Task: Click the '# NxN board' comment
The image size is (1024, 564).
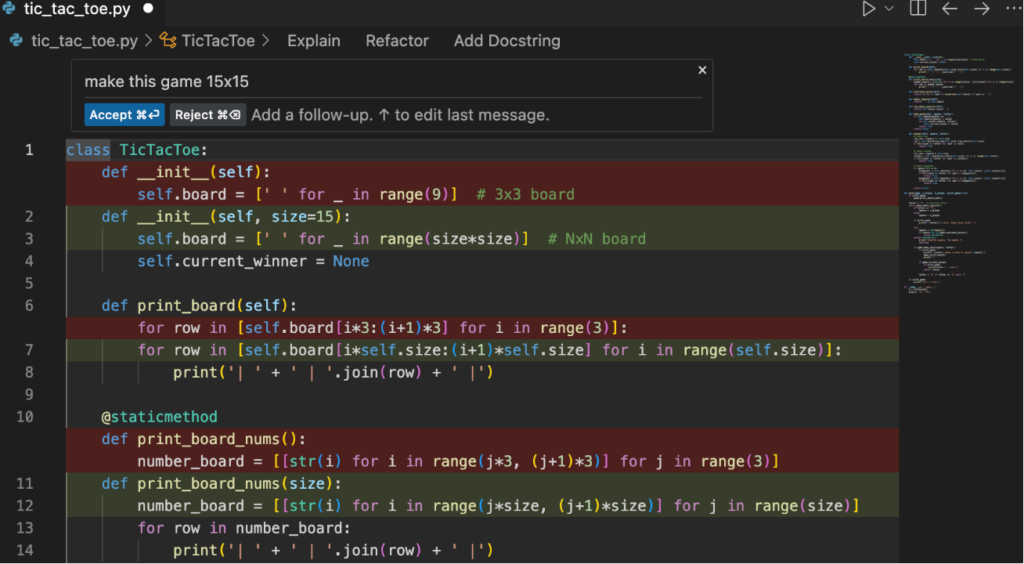Action: point(597,239)
